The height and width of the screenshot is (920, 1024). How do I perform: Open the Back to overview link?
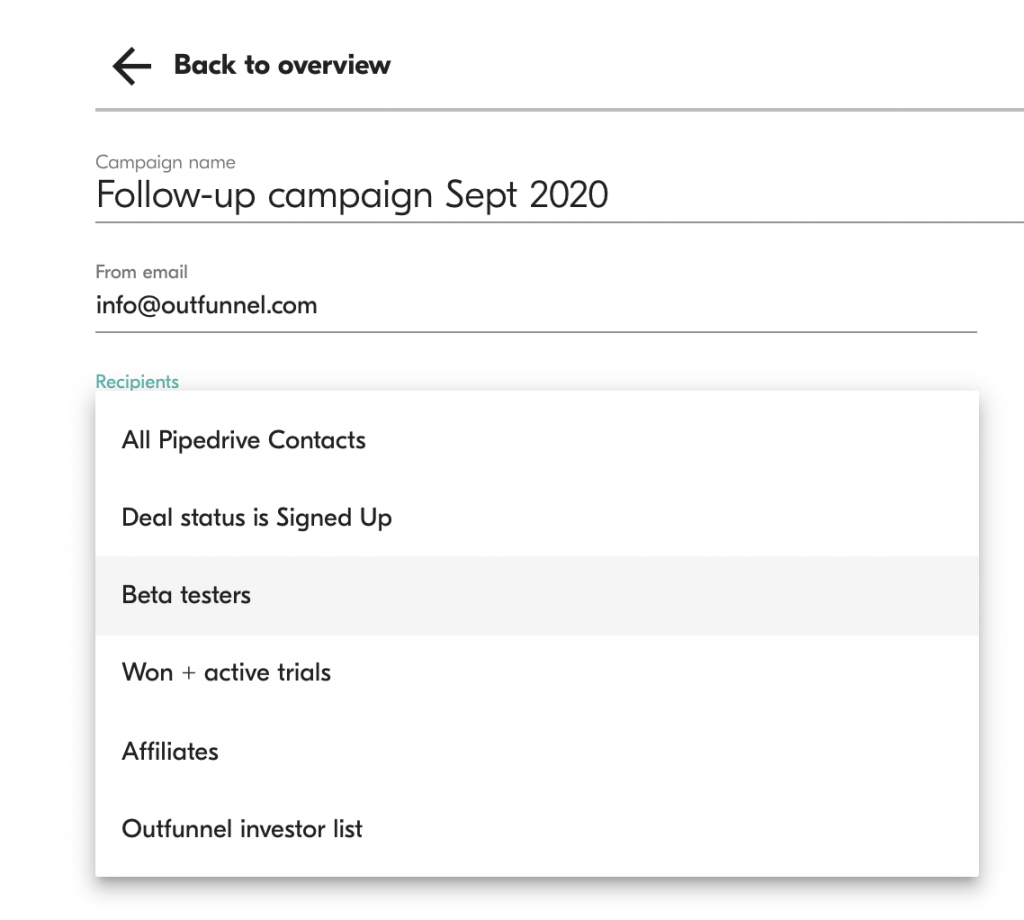tap(282, 65)
